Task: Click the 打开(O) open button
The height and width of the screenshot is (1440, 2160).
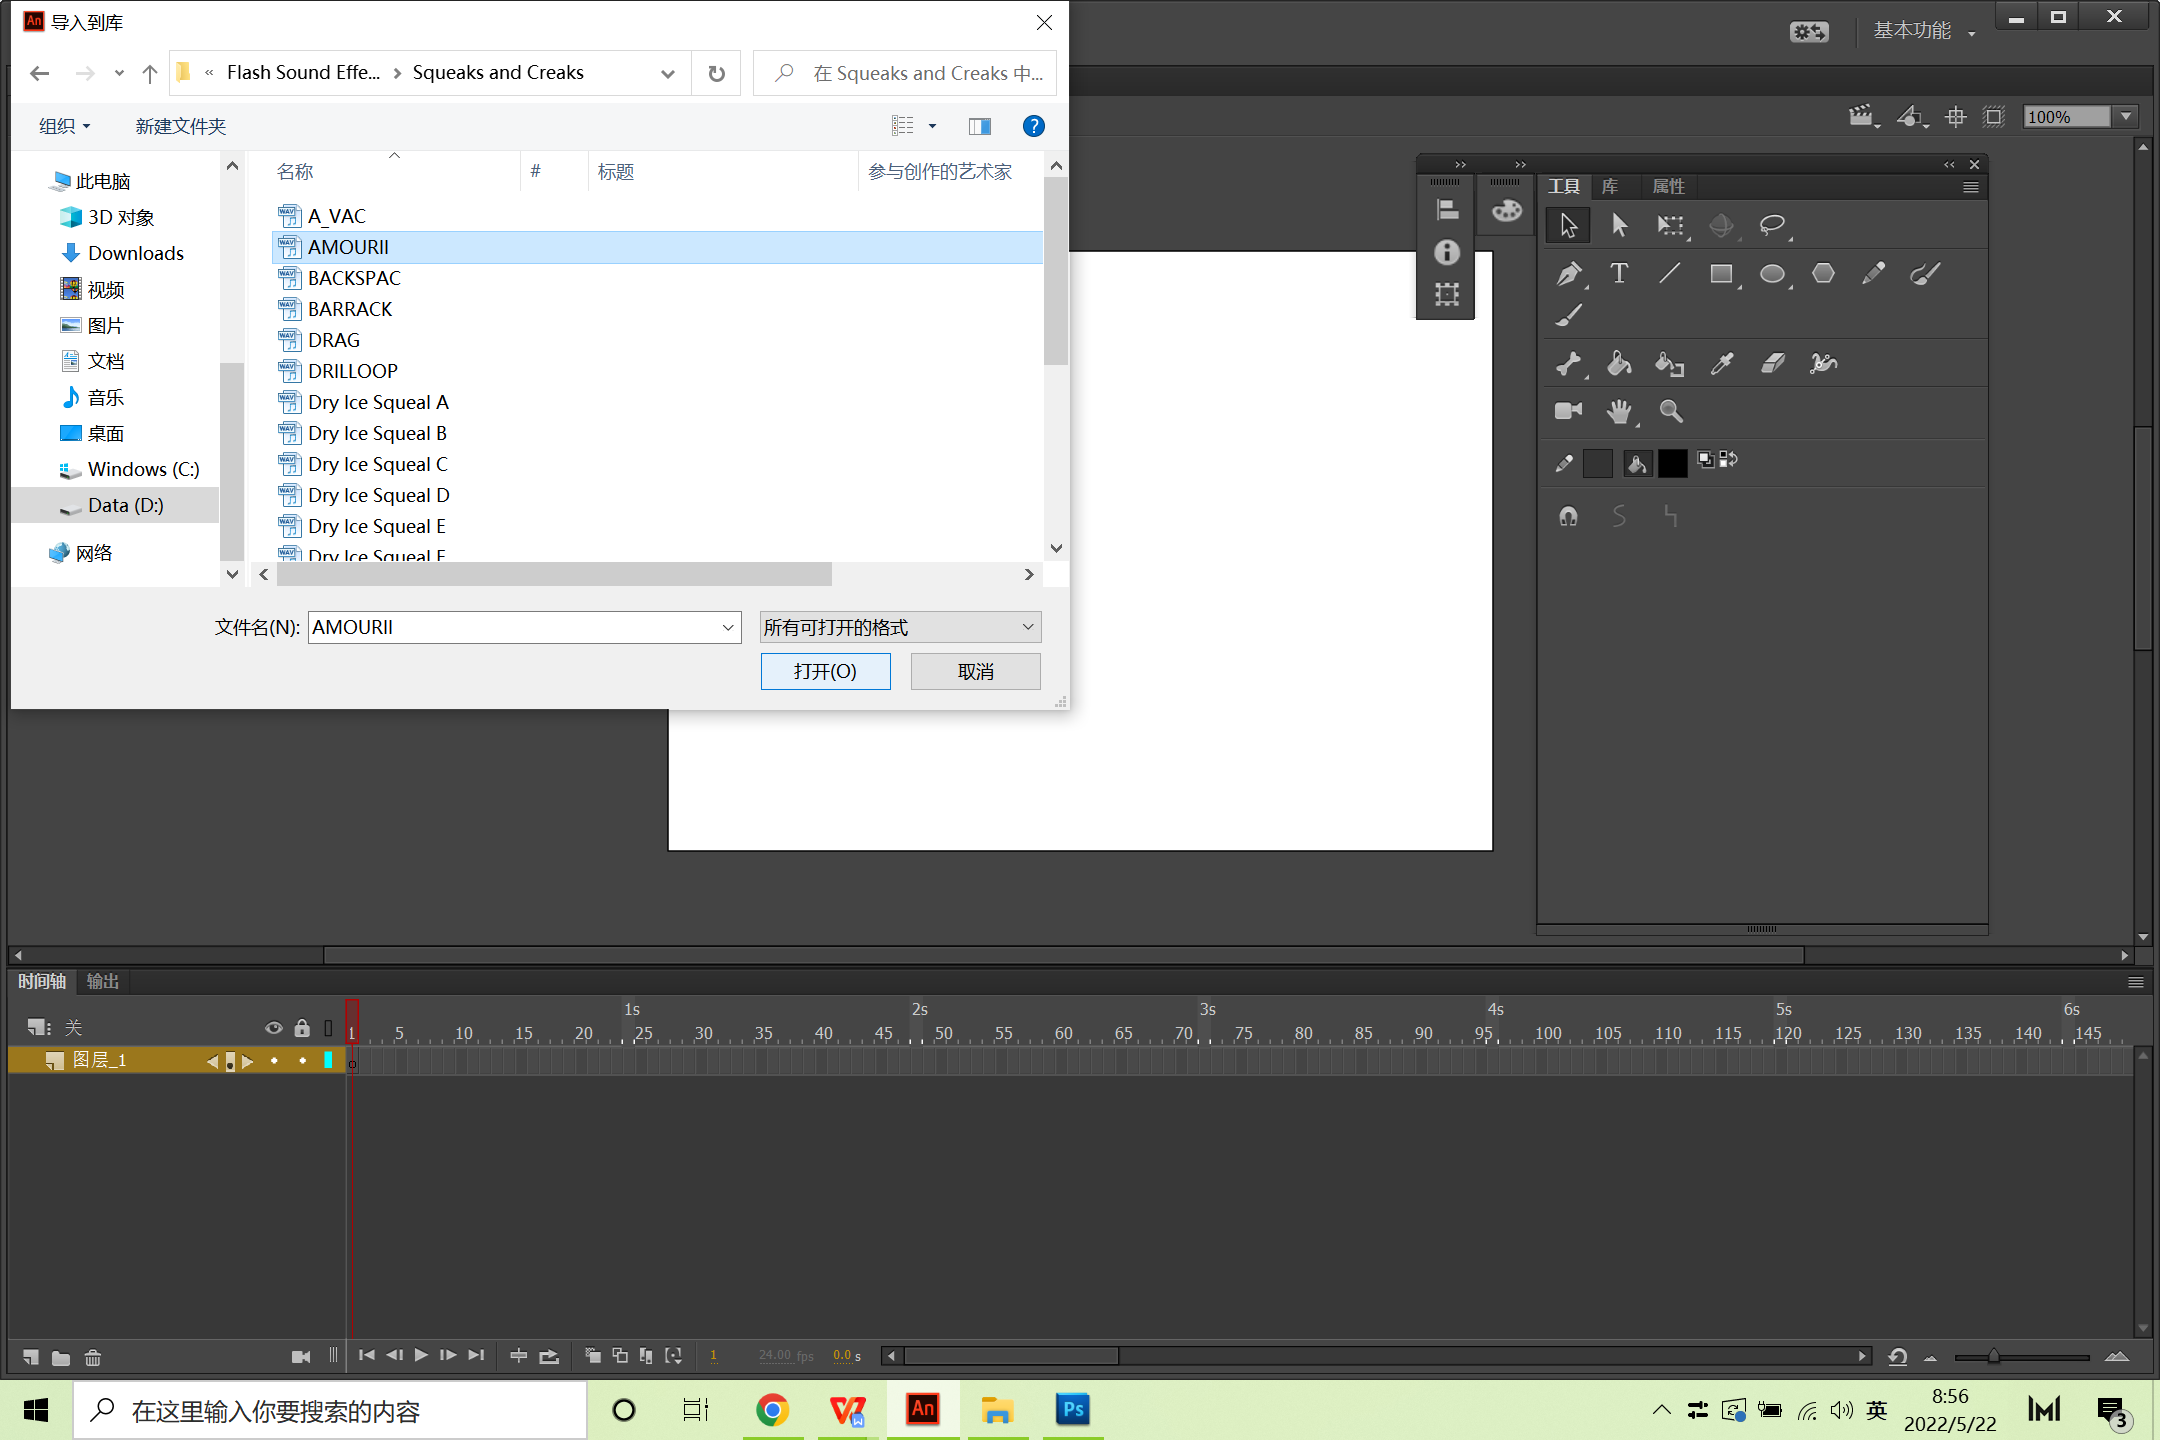Action: (x=825, y=672)
